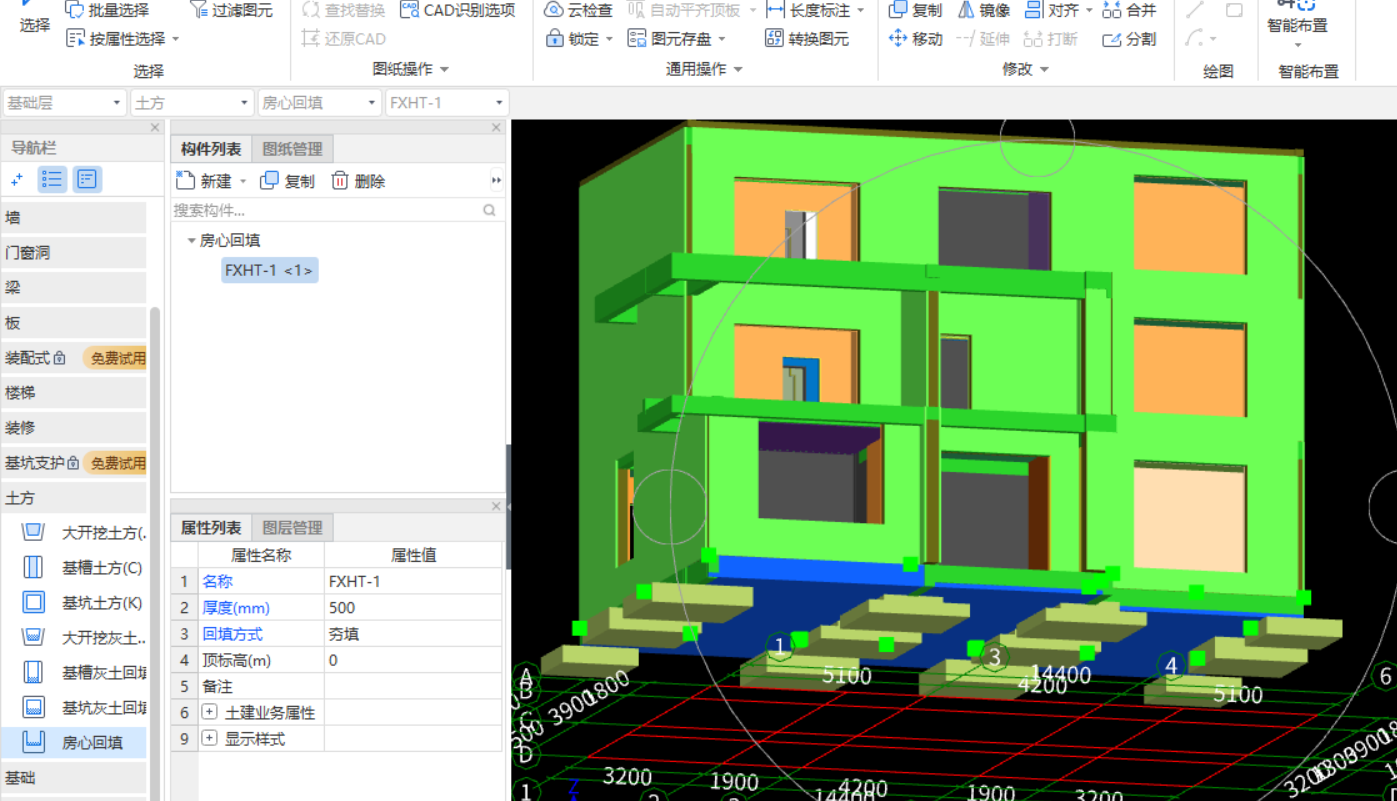The height and width of the screenshot is (801, 1397).
Task: Click the search magnifier in component search
Action: (490, 210)
